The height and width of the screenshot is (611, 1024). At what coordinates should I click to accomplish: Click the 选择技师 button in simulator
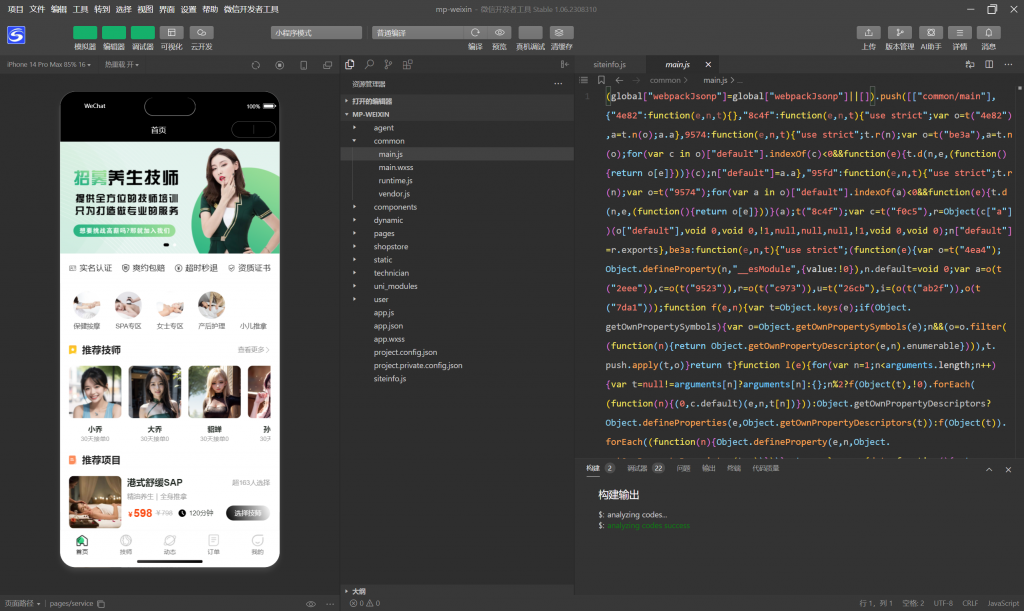click(247, 513)
